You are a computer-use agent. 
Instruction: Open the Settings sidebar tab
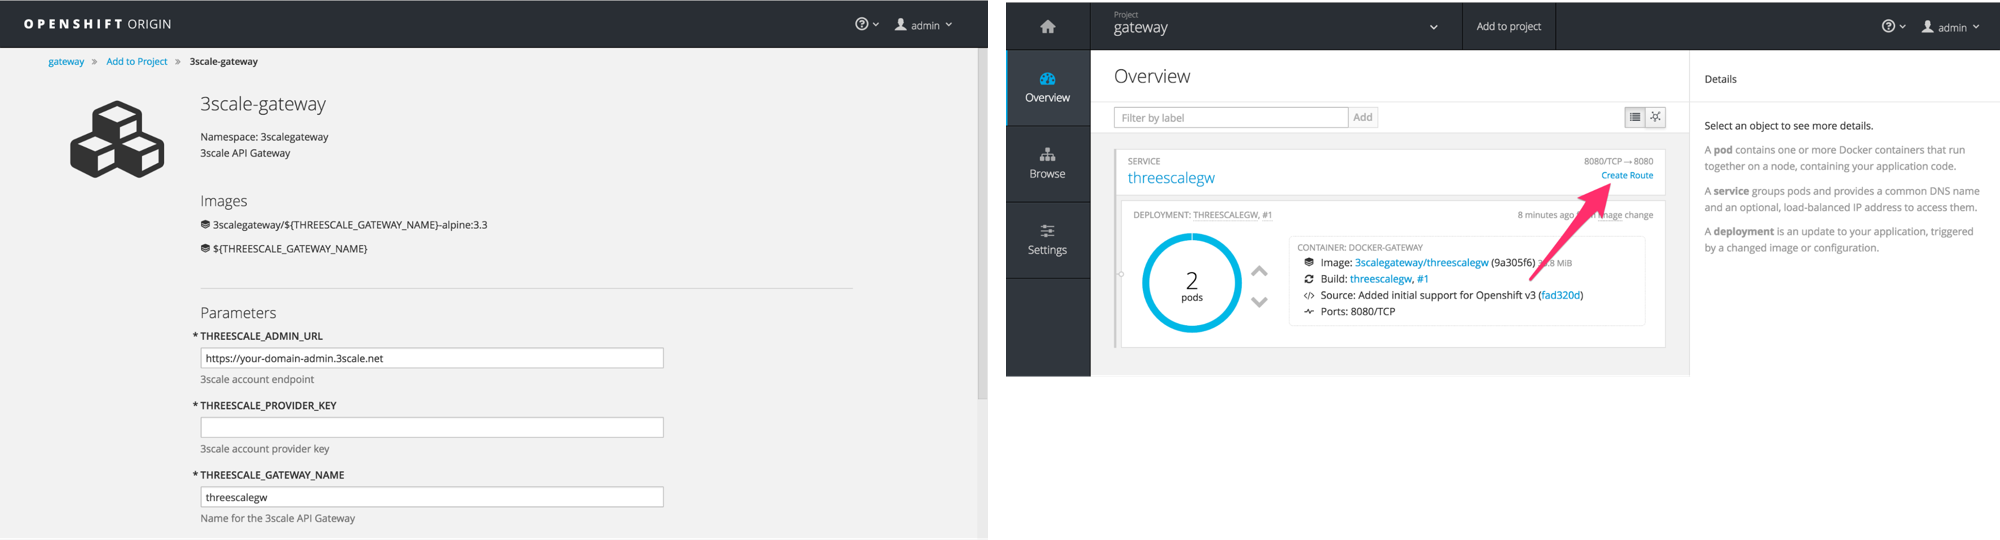pyautogui.click(x=1047, y=240)
